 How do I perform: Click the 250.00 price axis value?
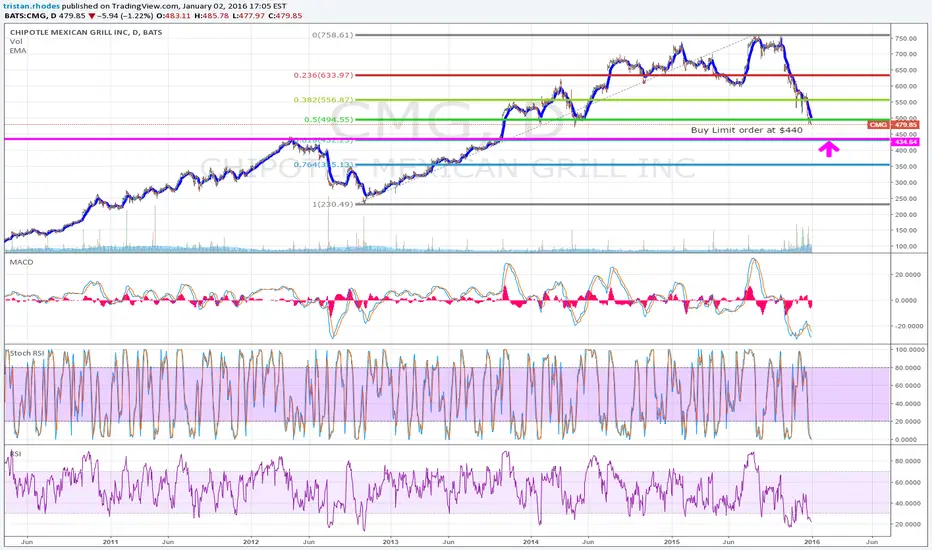[x=906, y=199]
